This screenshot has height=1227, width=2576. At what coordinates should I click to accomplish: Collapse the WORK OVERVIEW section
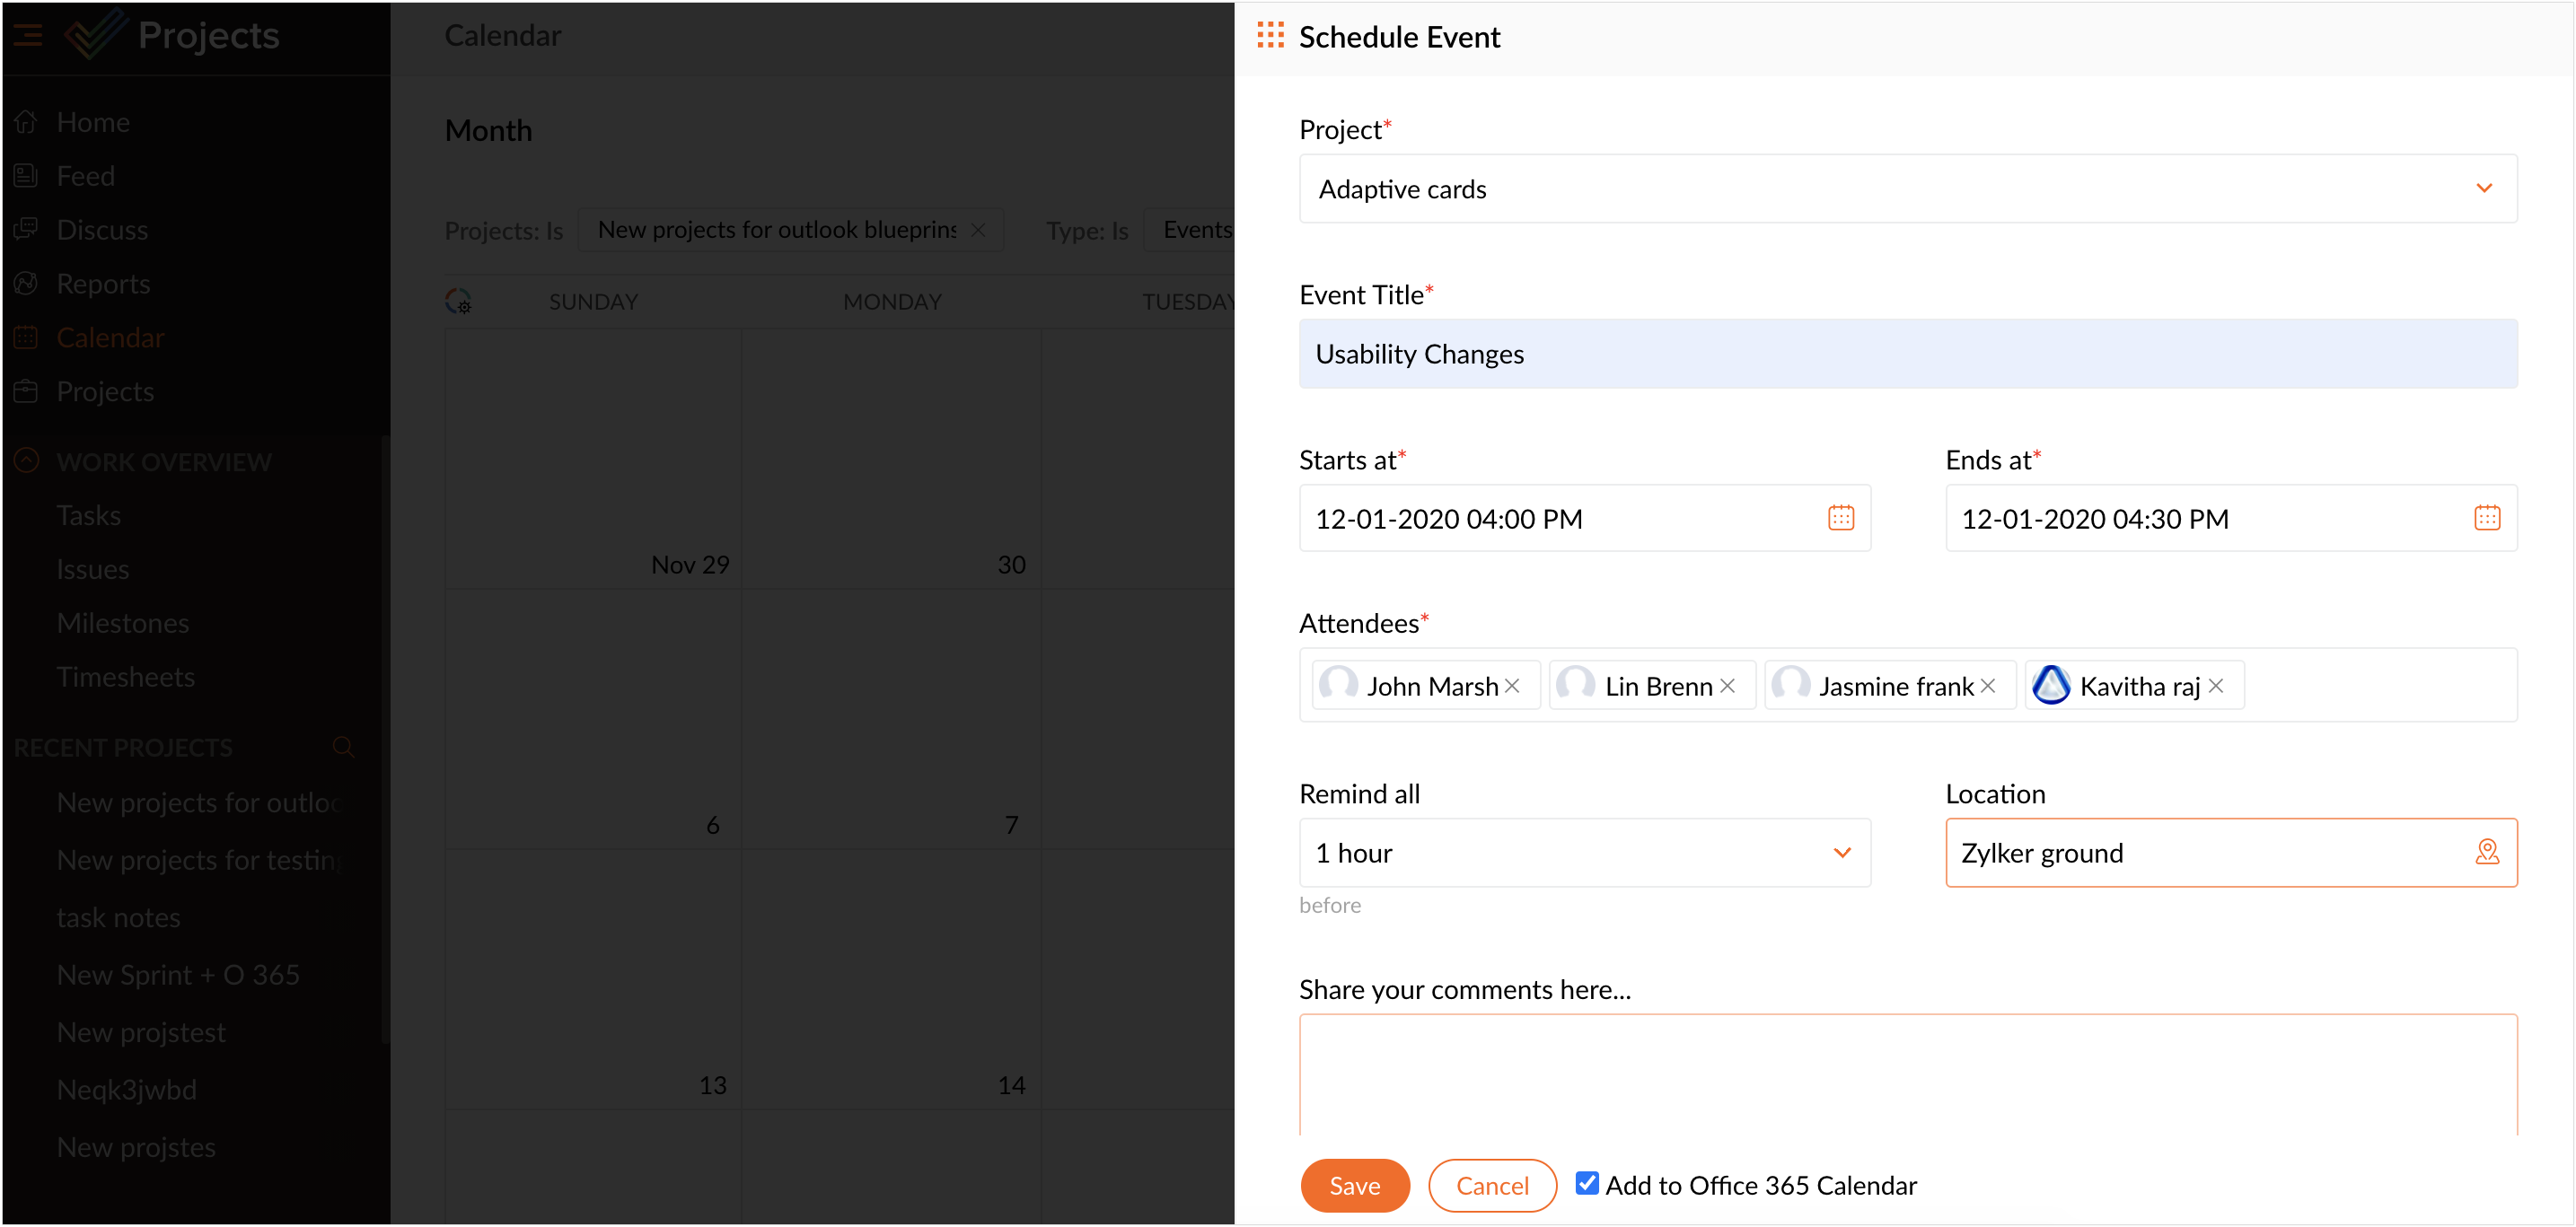[26, 461]
